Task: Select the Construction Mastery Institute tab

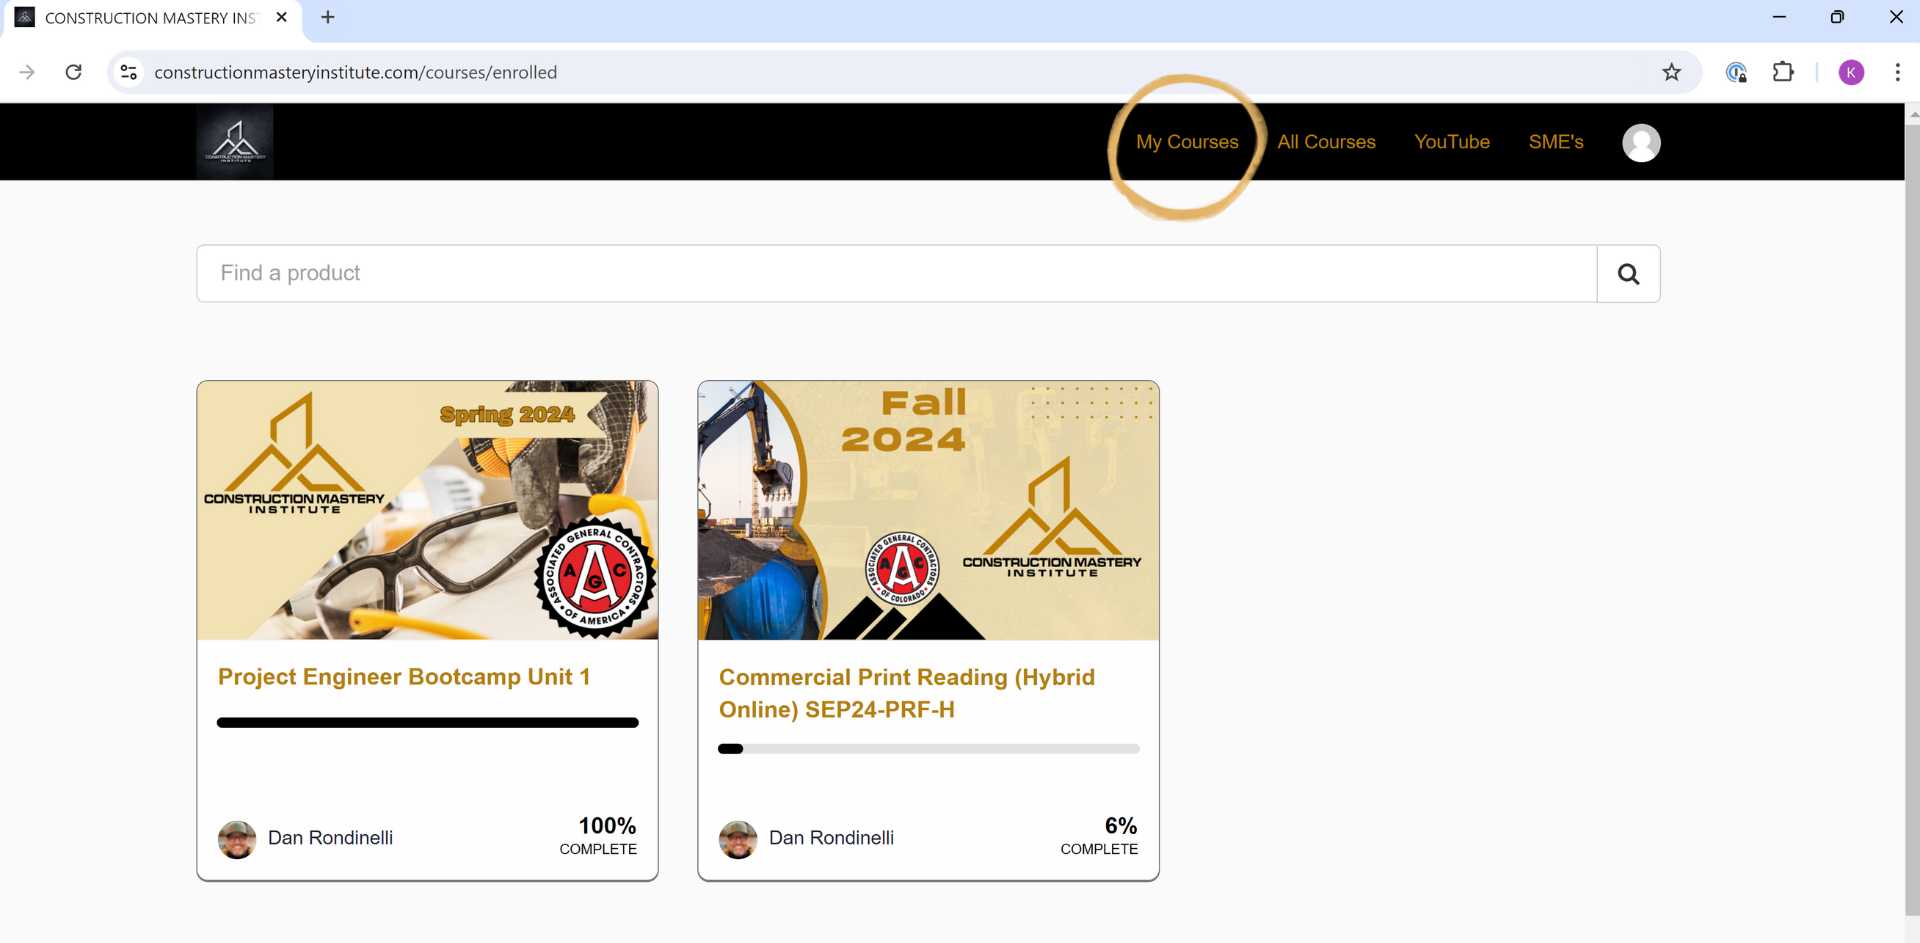Action: (x=152, y=20)
